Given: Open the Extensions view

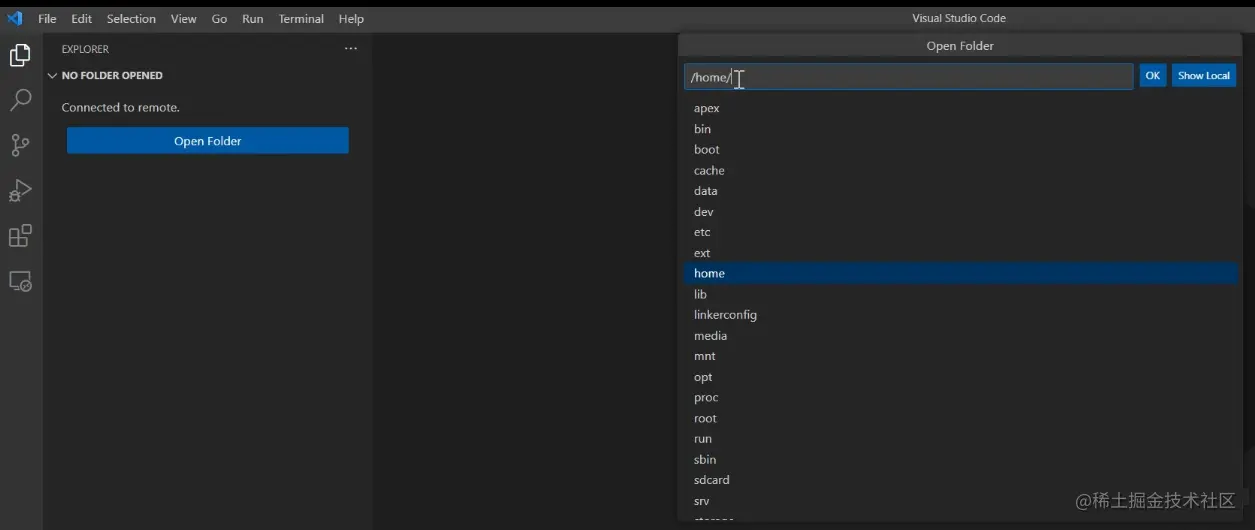Looking at the screenshot, I should [x=20, y=236].
